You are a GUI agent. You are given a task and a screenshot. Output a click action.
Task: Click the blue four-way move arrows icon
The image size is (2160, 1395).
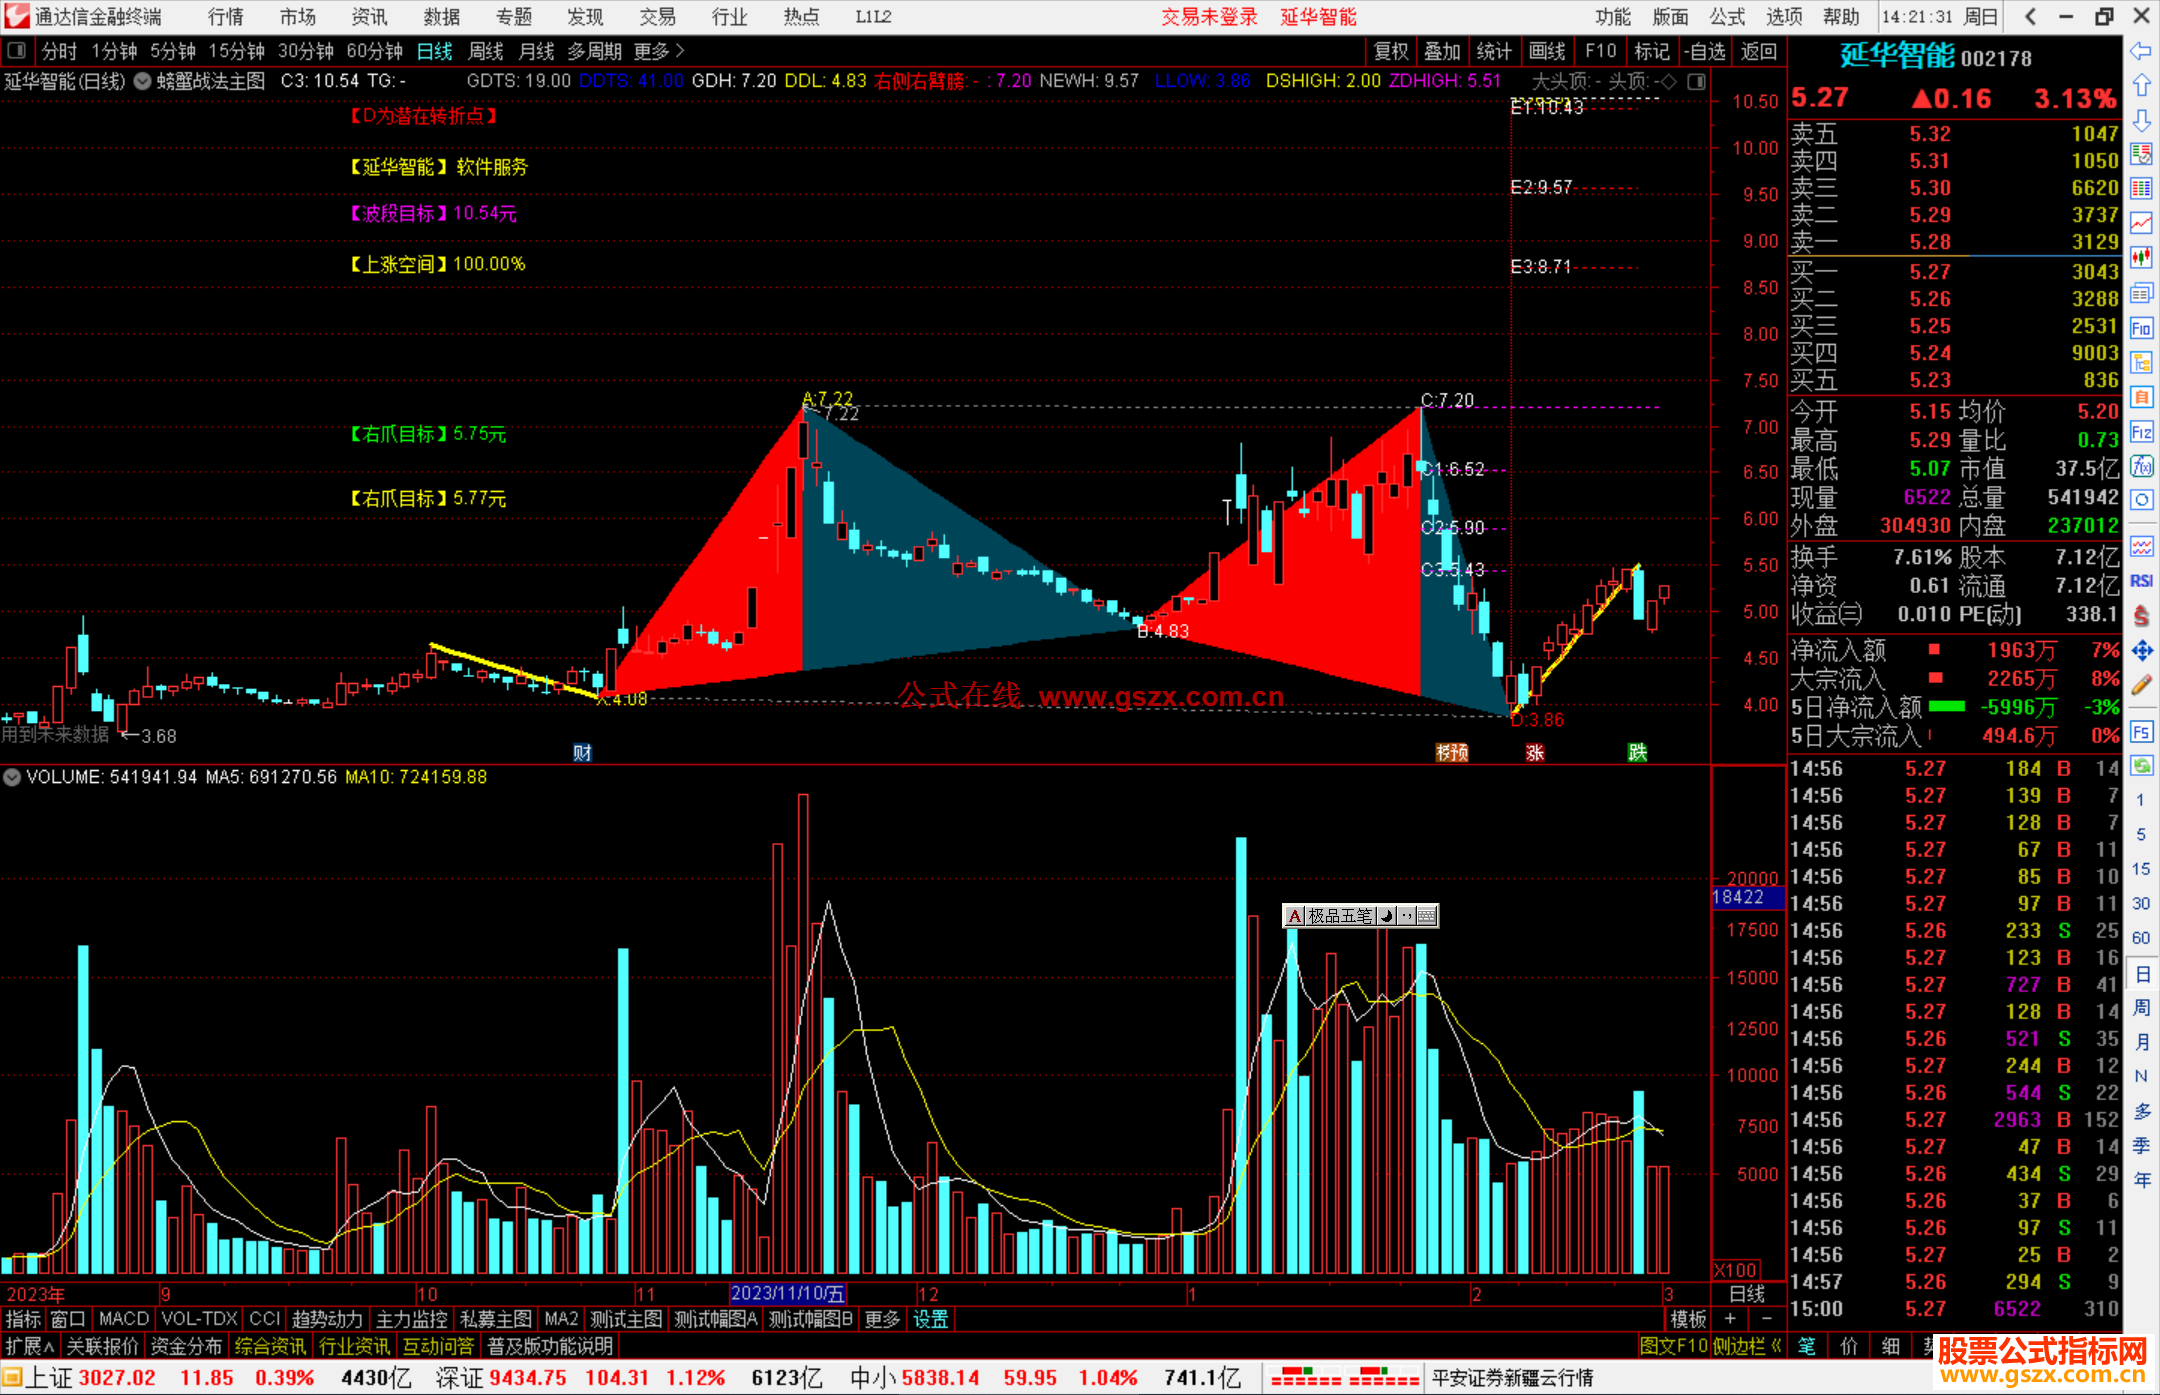point(2141,651)
